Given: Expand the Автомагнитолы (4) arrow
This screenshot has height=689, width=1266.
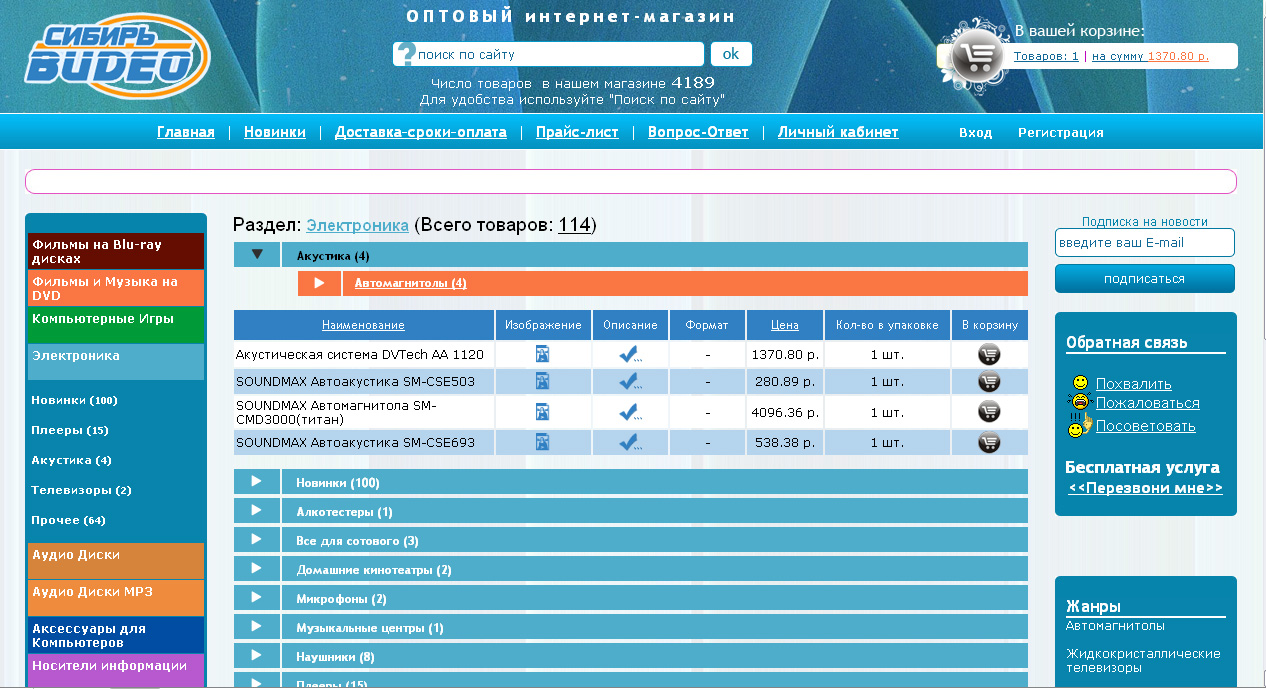Looking at the screenshot, I should (x=319, y=283).
